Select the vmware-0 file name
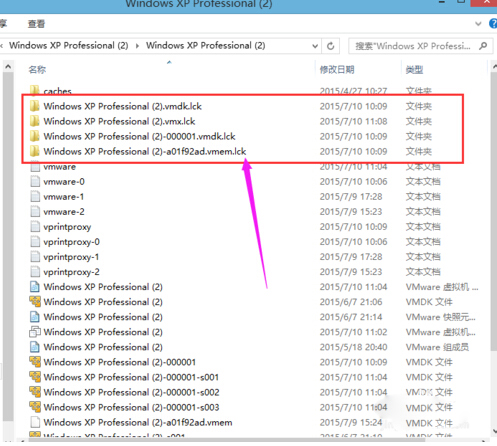The image size is (497, 446). pos(64,182)
